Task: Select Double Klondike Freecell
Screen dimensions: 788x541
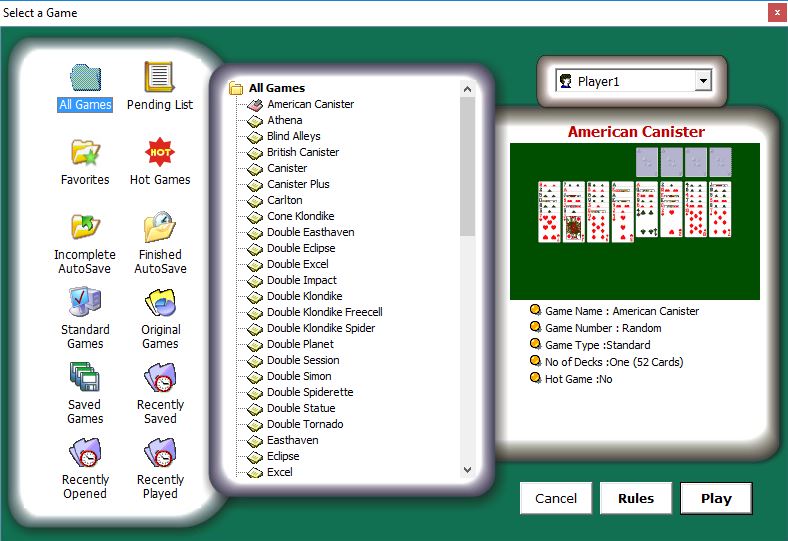Action: (325, 312)
